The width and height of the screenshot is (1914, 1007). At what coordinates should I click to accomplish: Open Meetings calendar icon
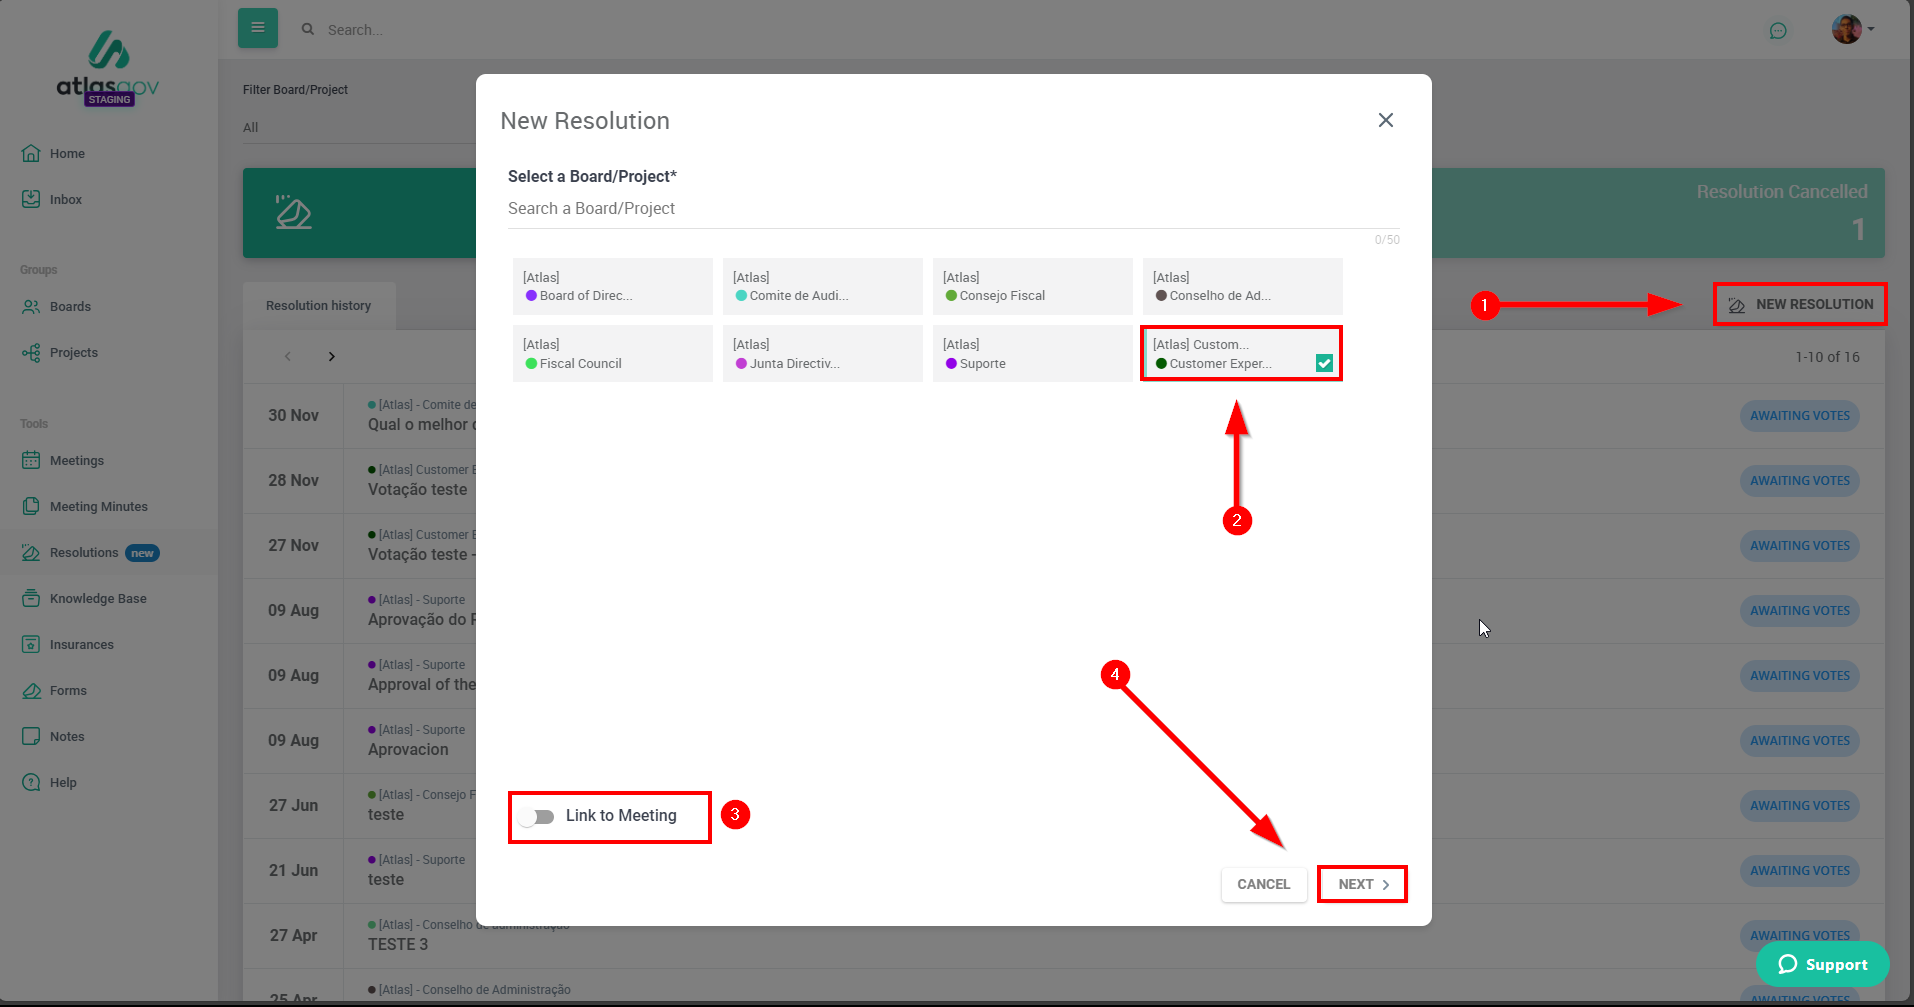(31, 460)
